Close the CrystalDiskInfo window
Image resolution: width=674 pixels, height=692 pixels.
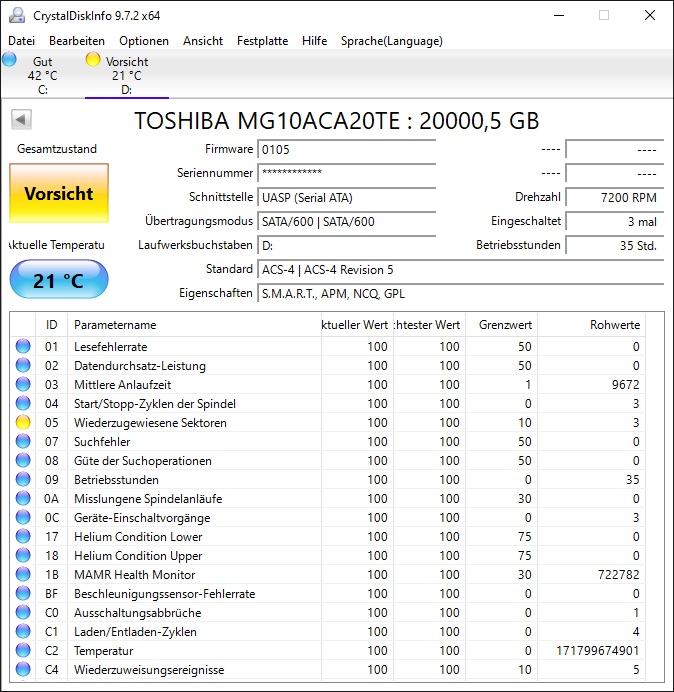pos(650,15)
